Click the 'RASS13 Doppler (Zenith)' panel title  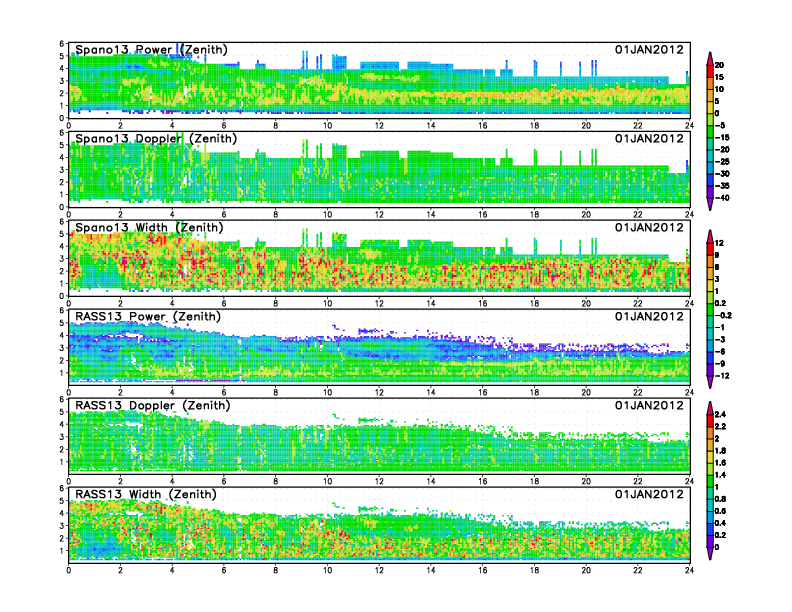(x=153, y=405)
